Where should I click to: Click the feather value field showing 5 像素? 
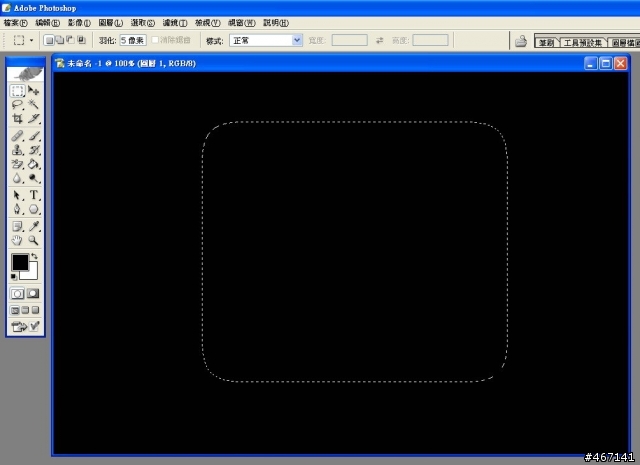[x=133, y=40]
